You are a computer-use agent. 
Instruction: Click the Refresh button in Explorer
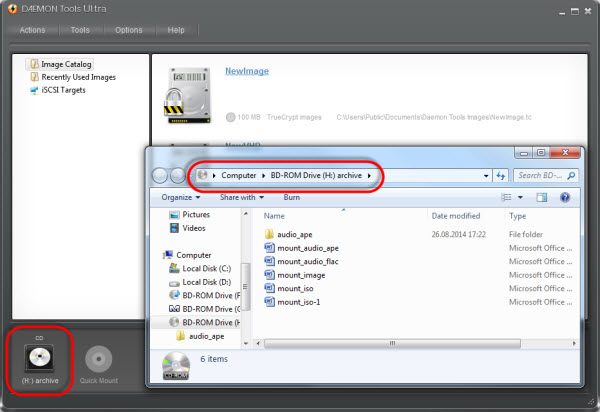click(501, 176)
